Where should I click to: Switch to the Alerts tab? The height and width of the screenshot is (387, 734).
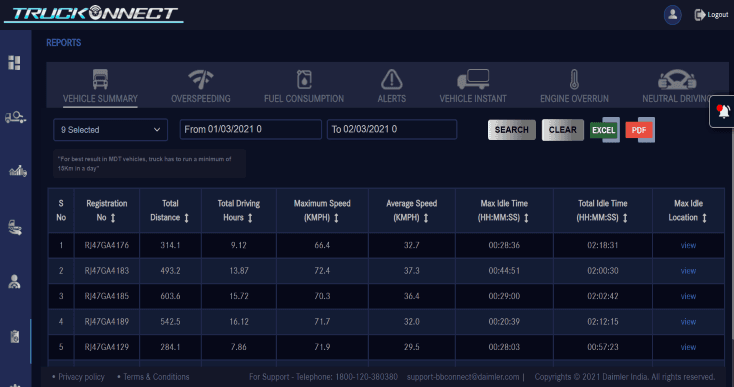click(x=392, y=87)
